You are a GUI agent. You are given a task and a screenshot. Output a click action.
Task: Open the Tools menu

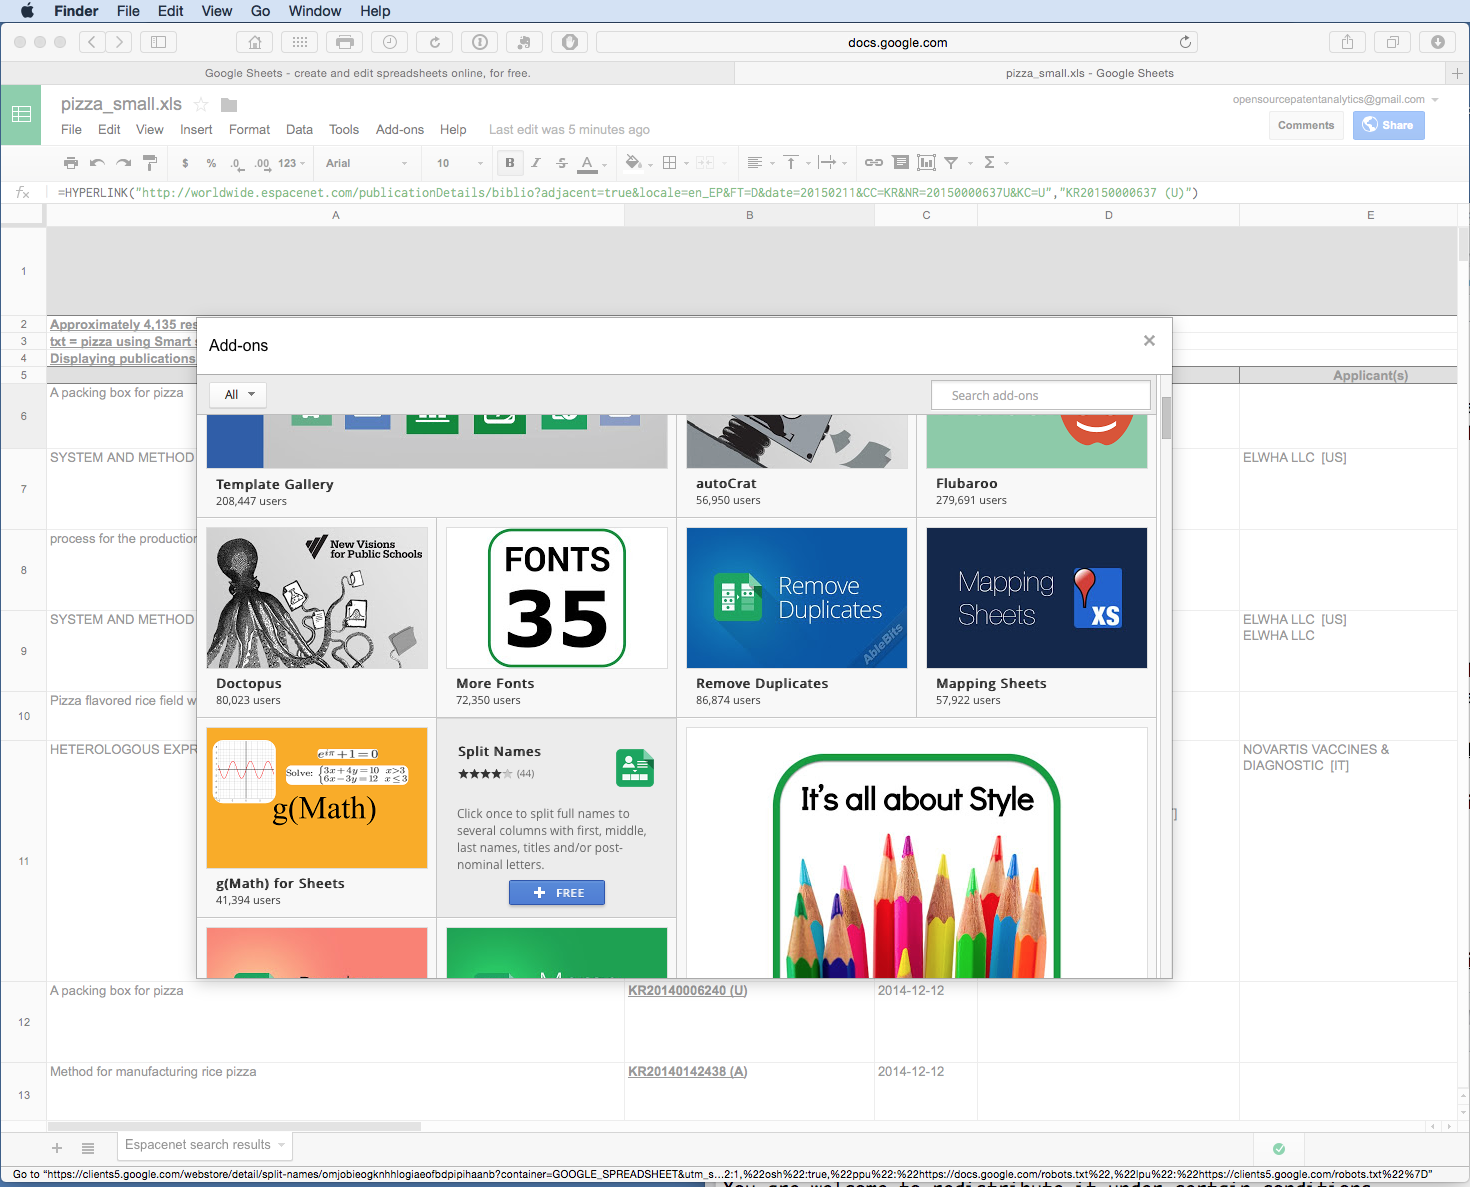pos(344,130)
